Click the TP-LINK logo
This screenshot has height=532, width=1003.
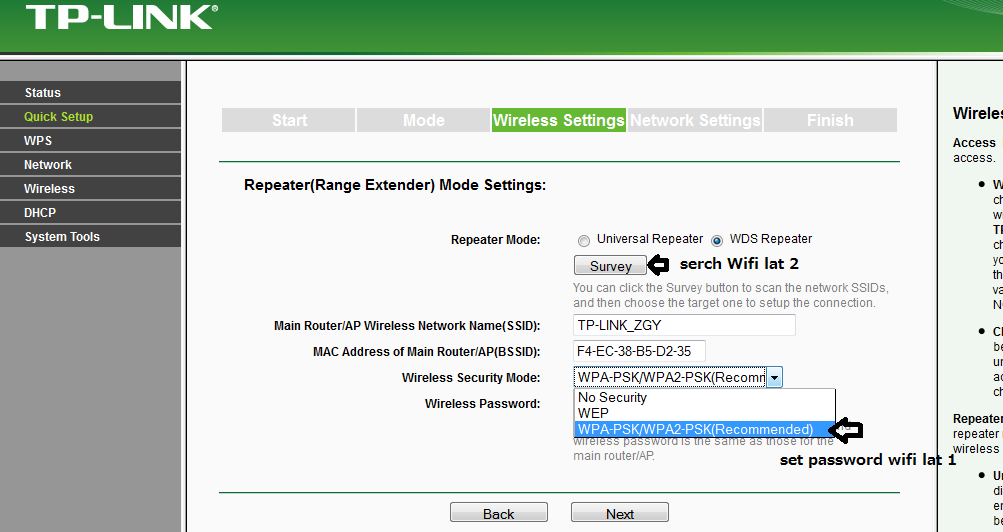point(122,17)
